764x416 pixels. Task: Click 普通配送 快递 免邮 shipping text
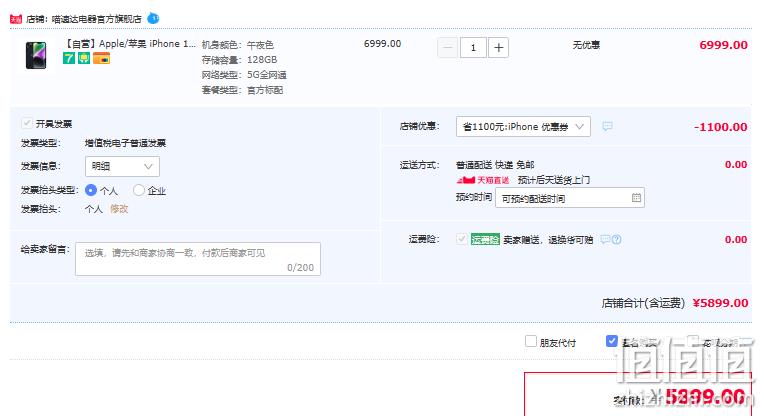(495, 165)
